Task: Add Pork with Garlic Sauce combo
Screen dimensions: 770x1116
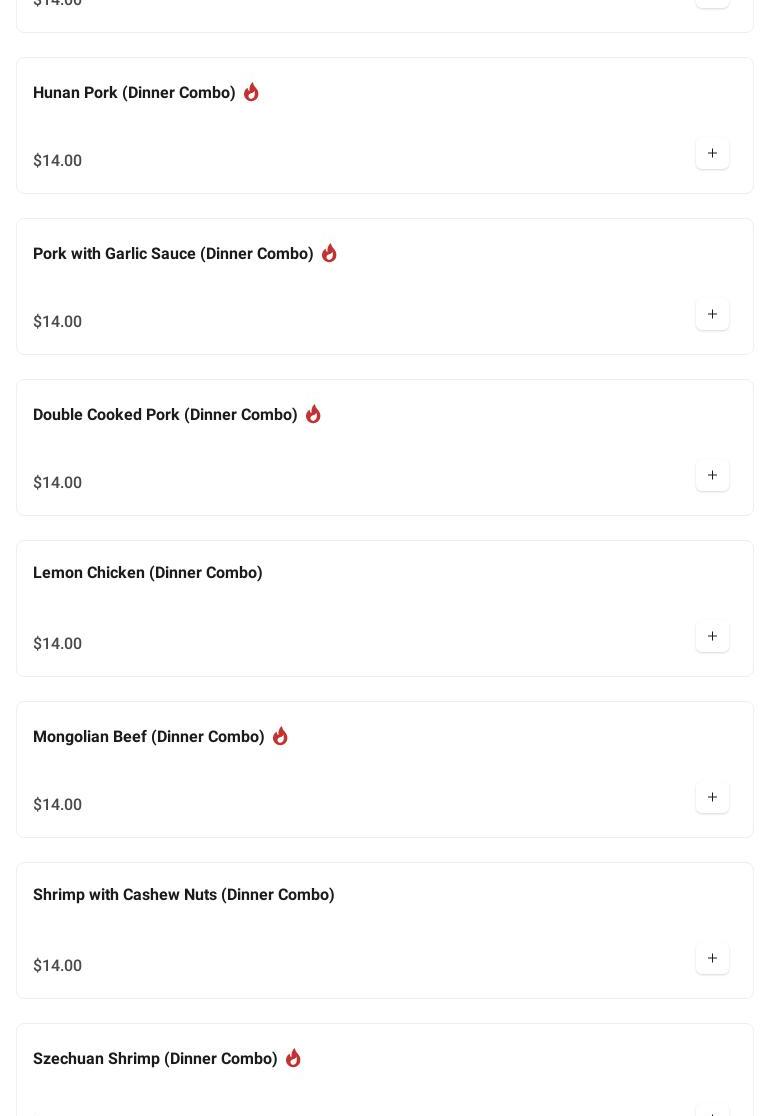Action: click(x=712, y=315)
